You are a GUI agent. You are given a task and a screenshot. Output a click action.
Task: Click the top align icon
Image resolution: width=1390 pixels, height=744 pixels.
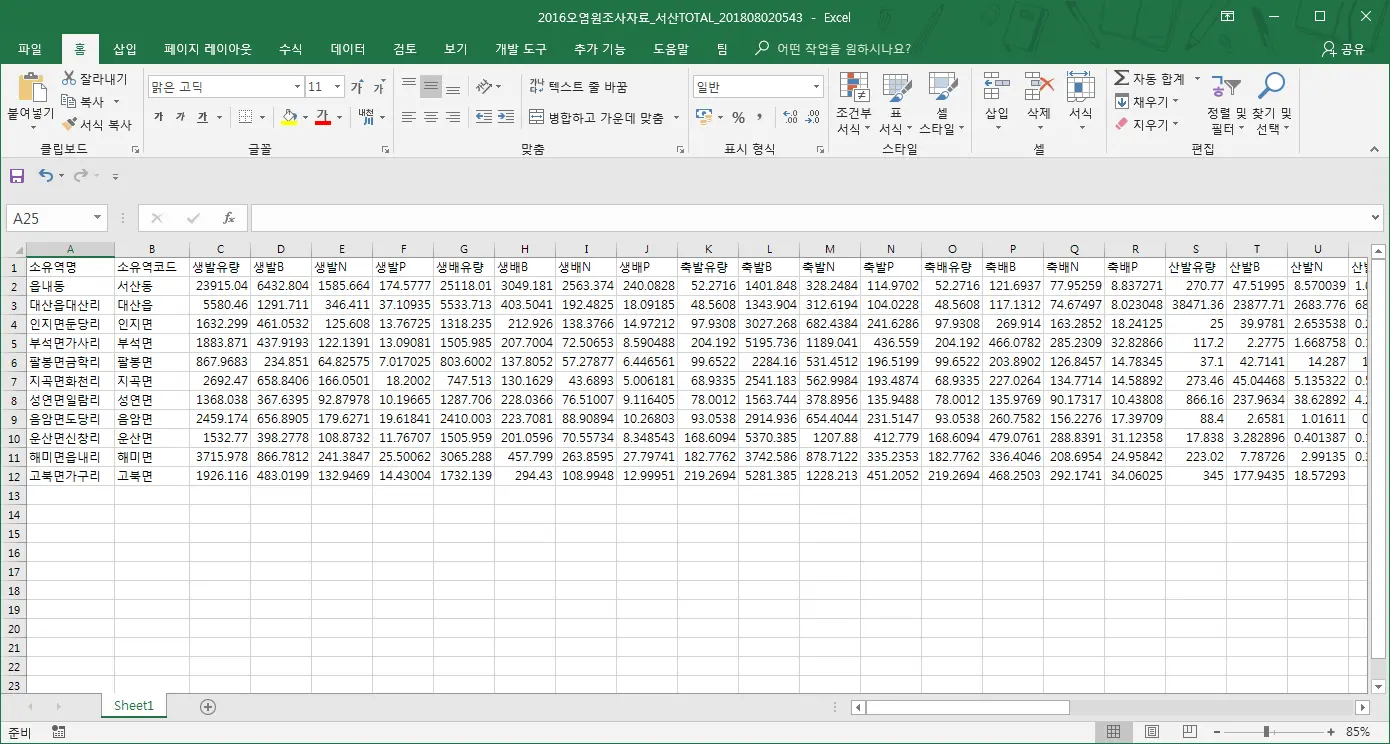pyautogui.click(x=409, y=86)
